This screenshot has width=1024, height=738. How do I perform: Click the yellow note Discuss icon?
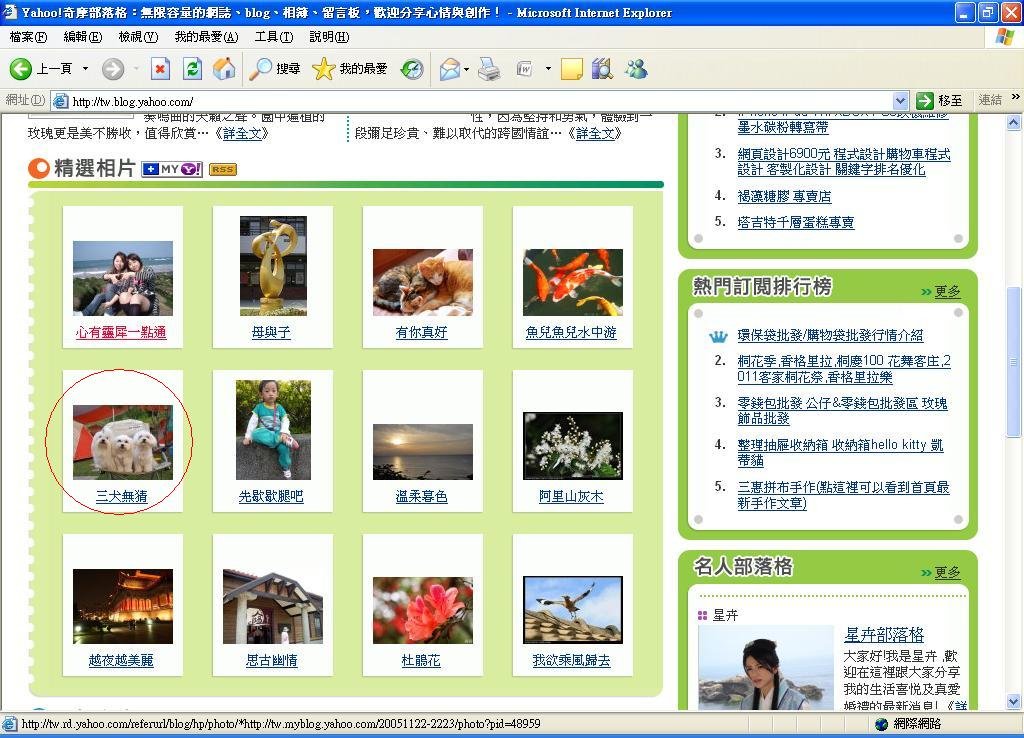571,69
